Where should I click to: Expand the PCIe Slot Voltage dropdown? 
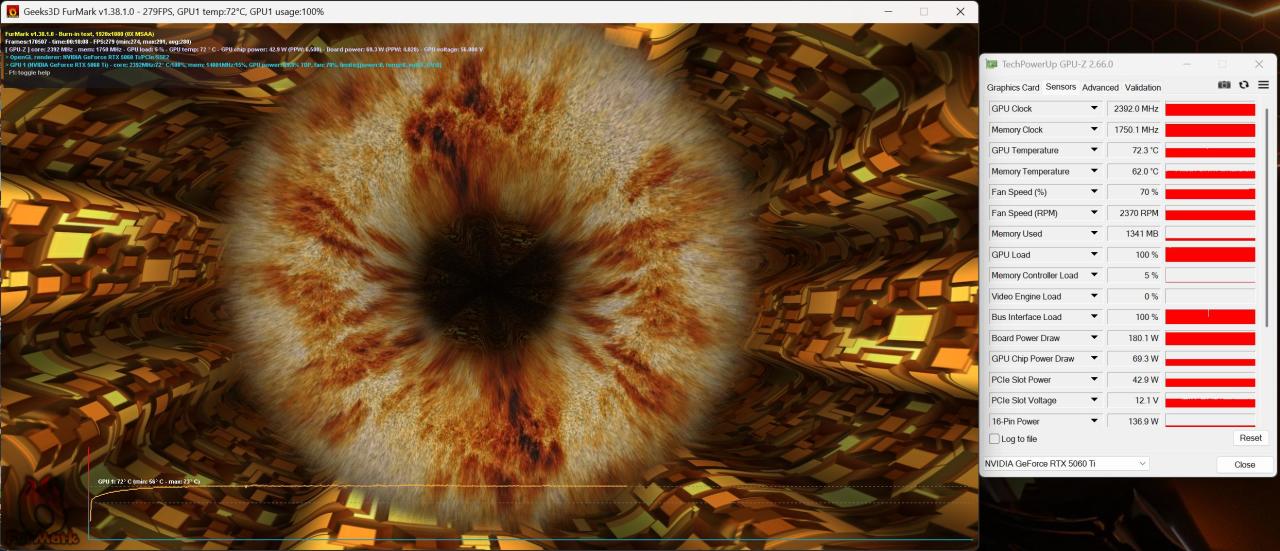pos(1094,401)
